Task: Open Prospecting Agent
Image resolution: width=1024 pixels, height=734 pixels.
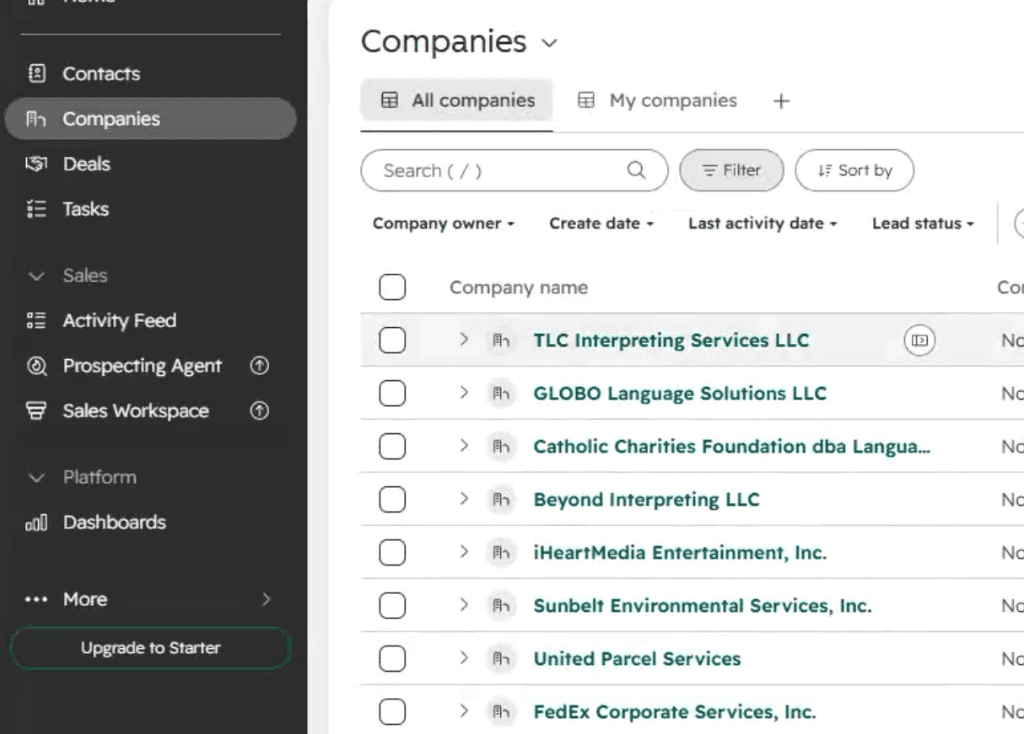Action: tap(142, 366)
